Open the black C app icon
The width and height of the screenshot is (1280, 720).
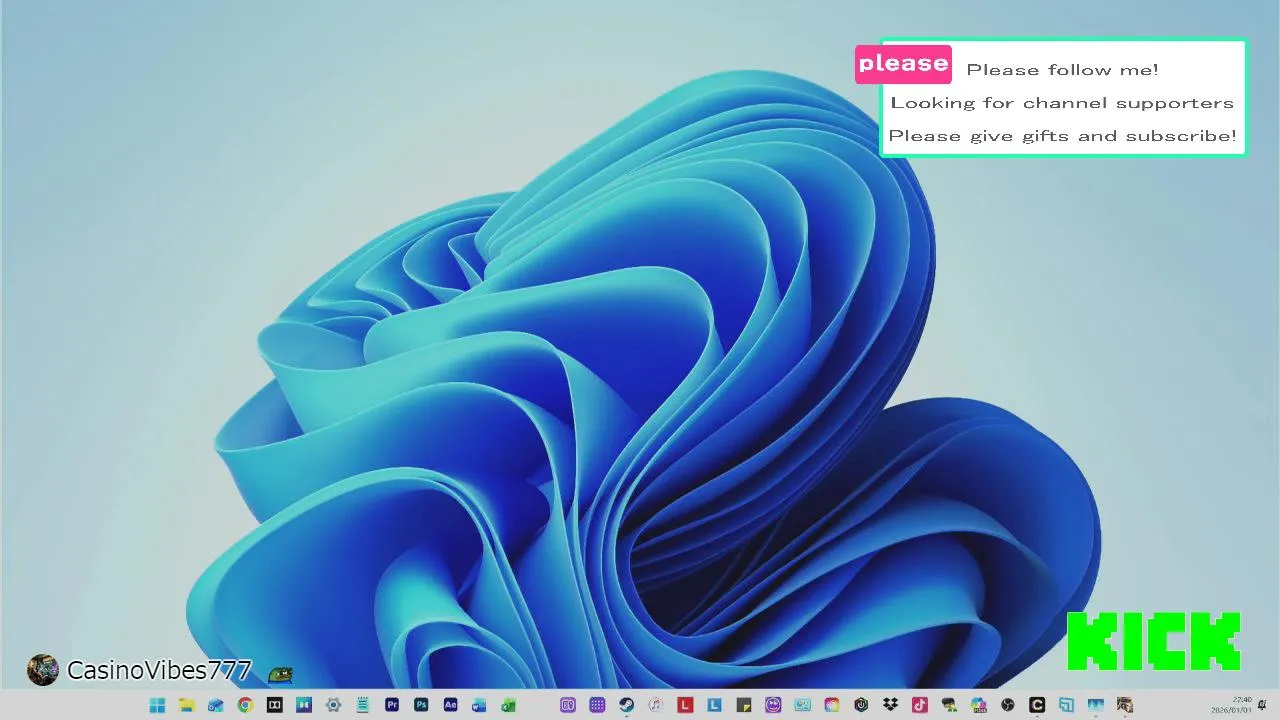(x=1037, y=705)
